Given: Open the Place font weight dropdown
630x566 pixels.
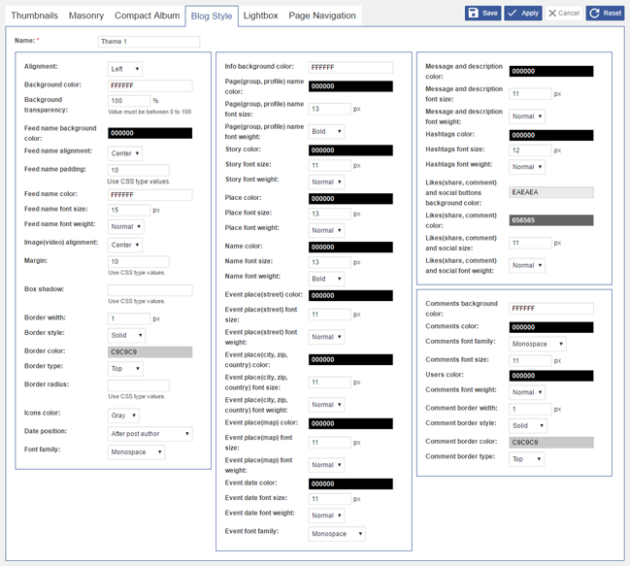Looking at the screenshot, I should click(326, 230).
